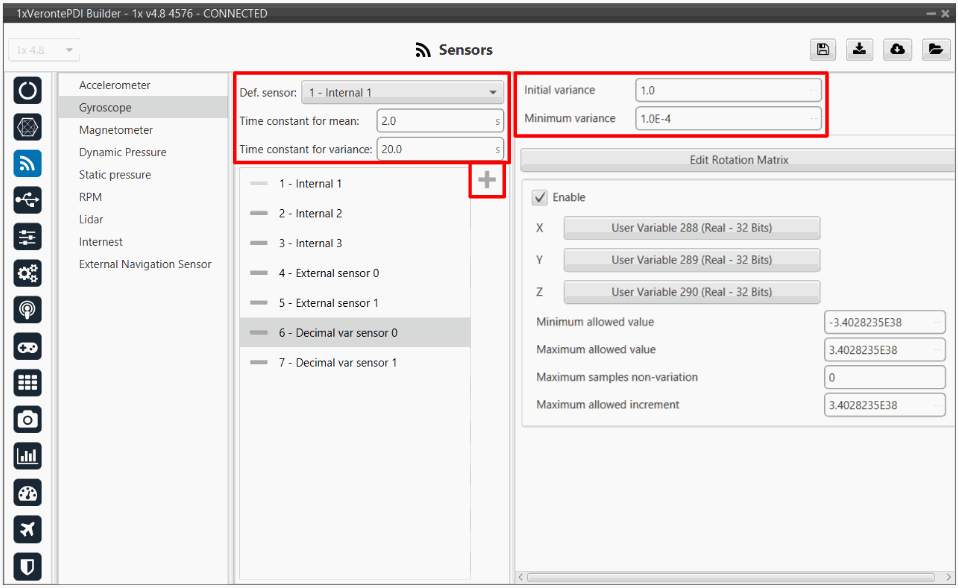
Task: Click the plus icon to add sensor
Action: 487,181
